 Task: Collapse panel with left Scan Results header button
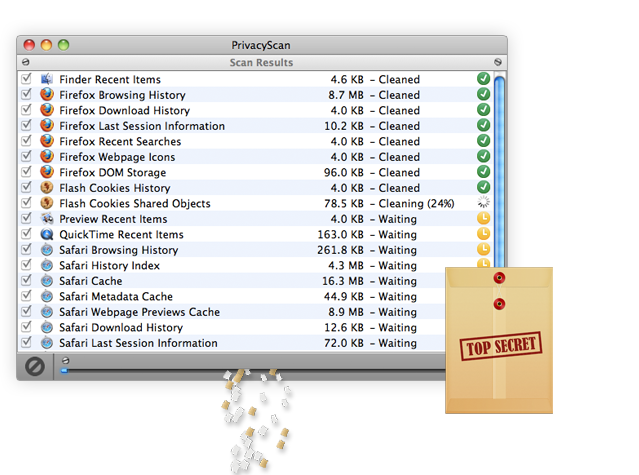[x=26, y=62]
